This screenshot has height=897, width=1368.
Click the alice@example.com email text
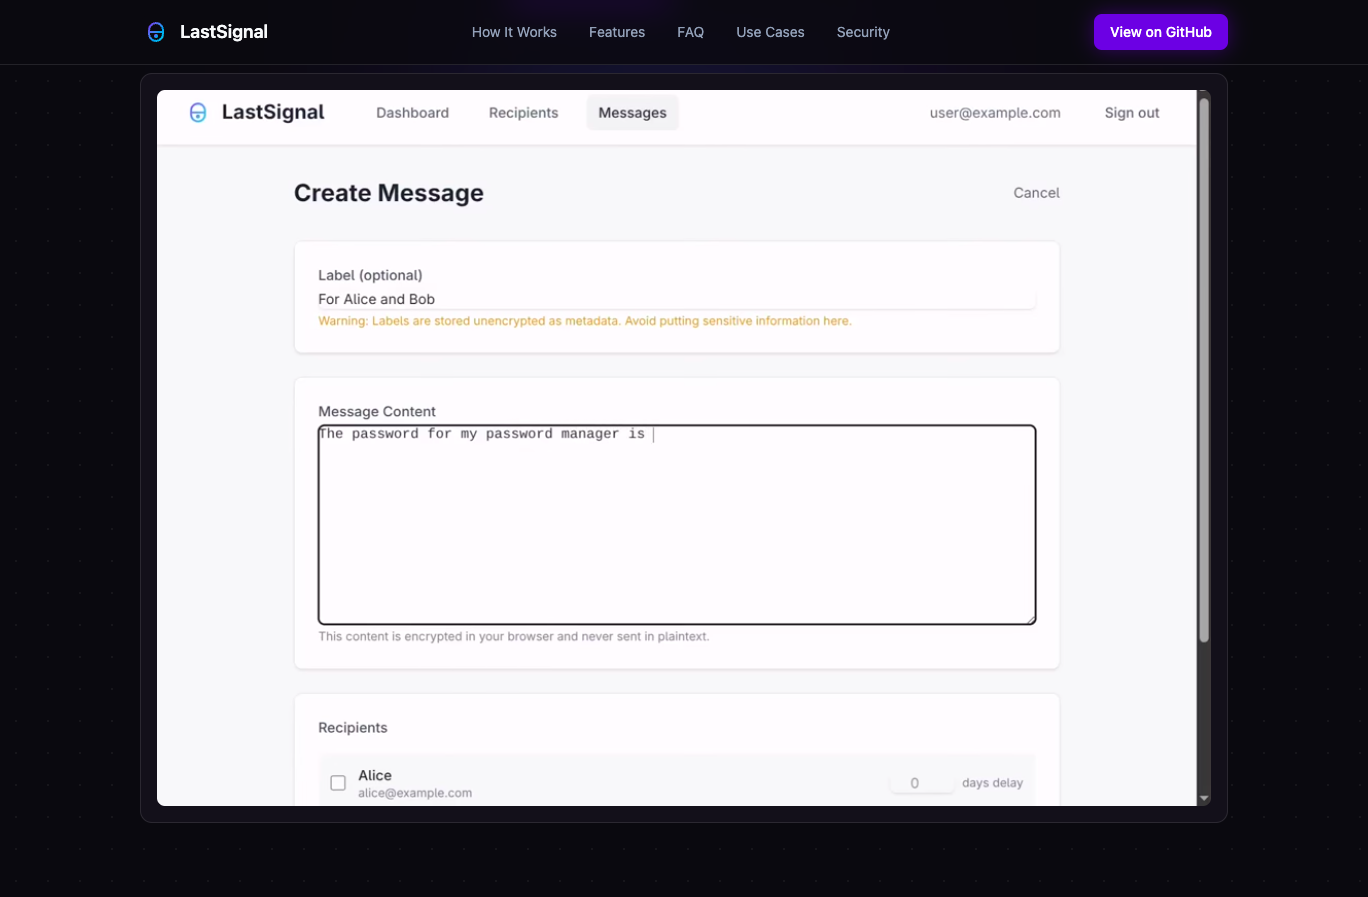click(x=415, y=793)
